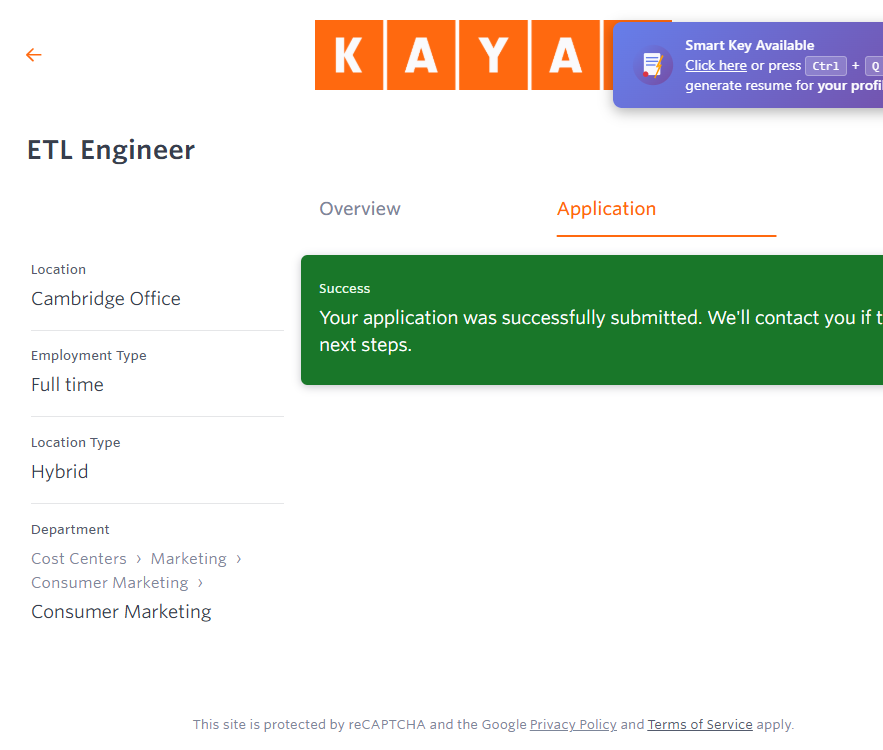
Task: Open the Google Privacy Policy link
Action: coord(573,725)
